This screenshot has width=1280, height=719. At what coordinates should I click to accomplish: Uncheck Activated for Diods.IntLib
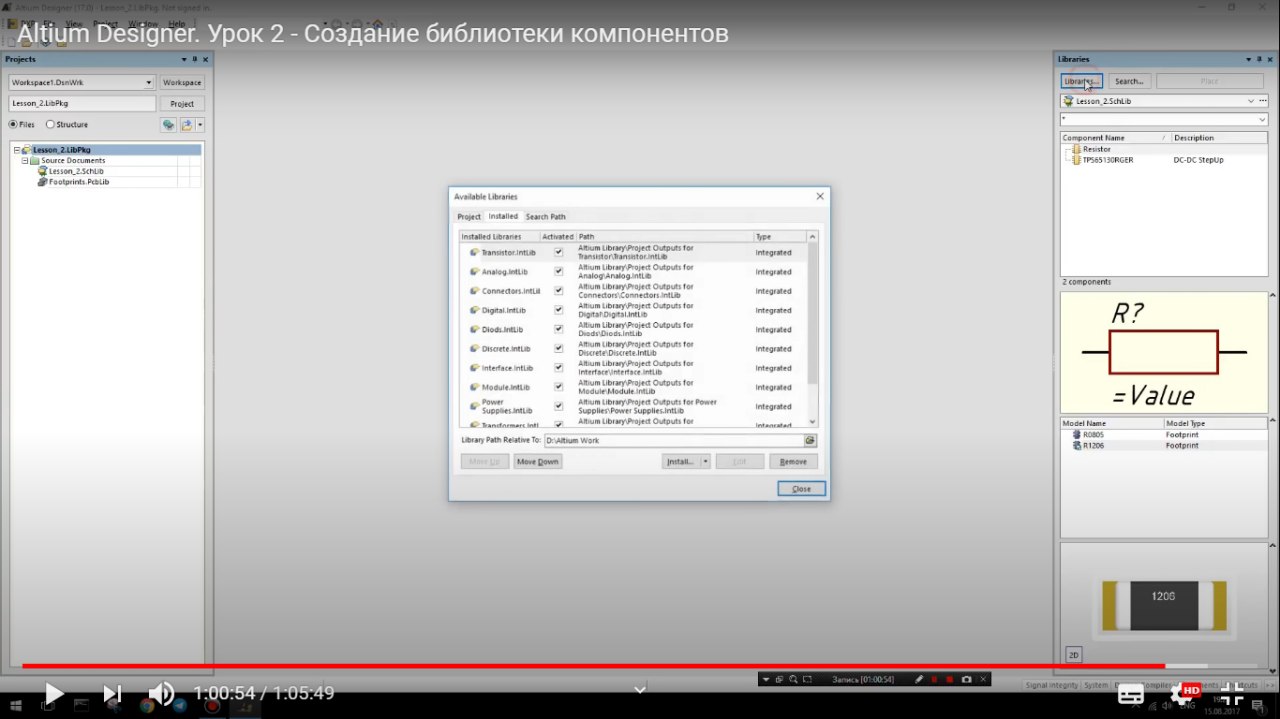(558, 329)
